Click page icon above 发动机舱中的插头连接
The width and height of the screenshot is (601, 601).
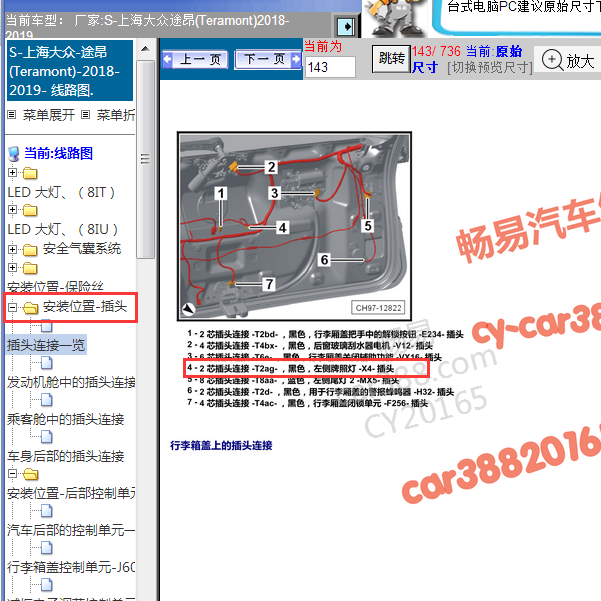(46, 363)
